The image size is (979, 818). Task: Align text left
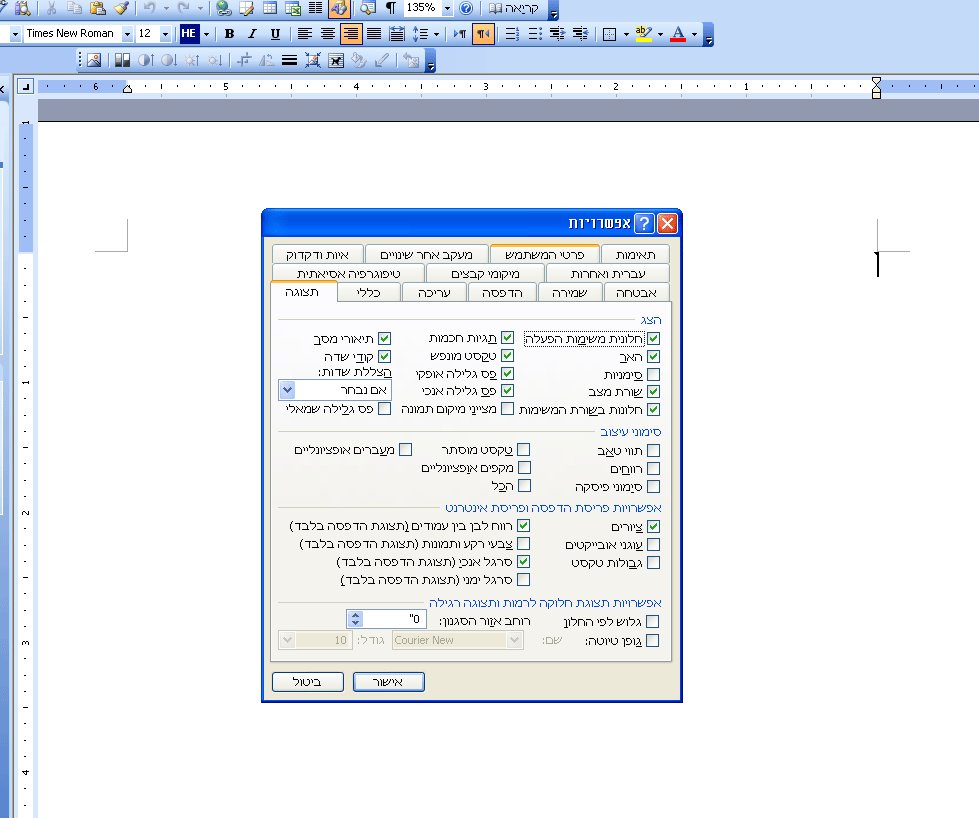pyautogui.click(x=305, y=34)
